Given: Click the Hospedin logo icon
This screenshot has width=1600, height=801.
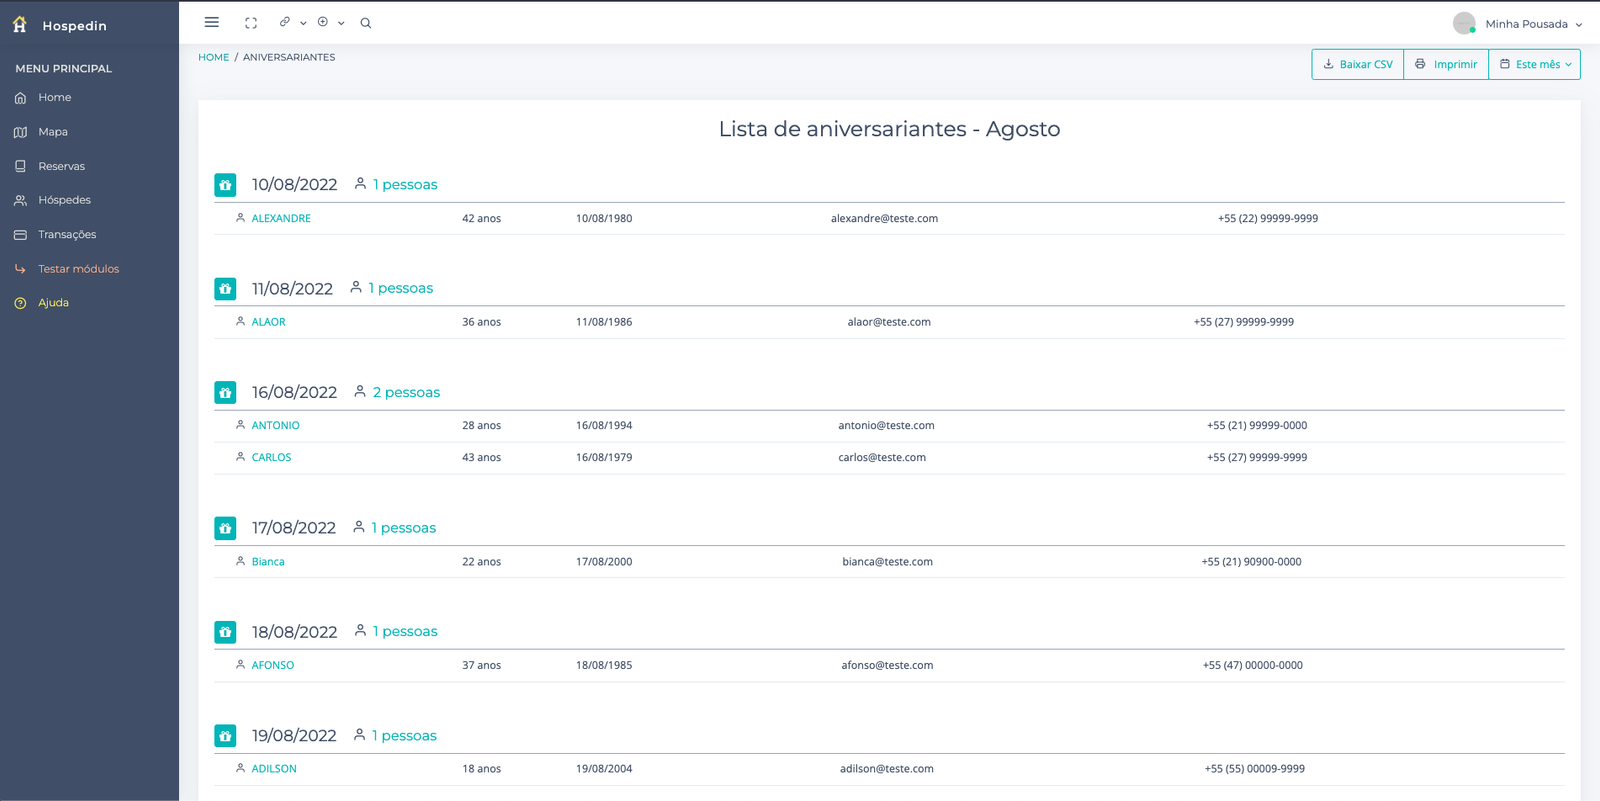Looking at the screenshot, I should click(x=20, y=25).
